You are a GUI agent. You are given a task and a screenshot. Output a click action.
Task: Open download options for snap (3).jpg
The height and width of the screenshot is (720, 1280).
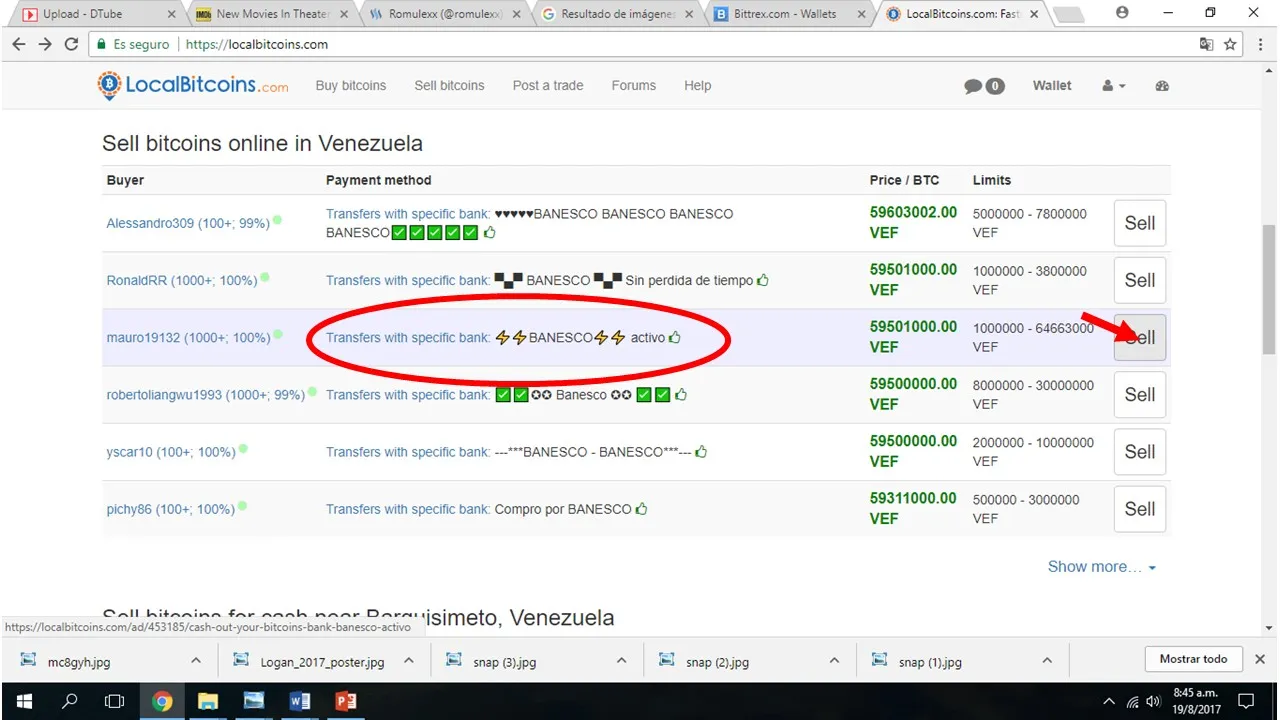pyautogui.click(x=621, y=661)
